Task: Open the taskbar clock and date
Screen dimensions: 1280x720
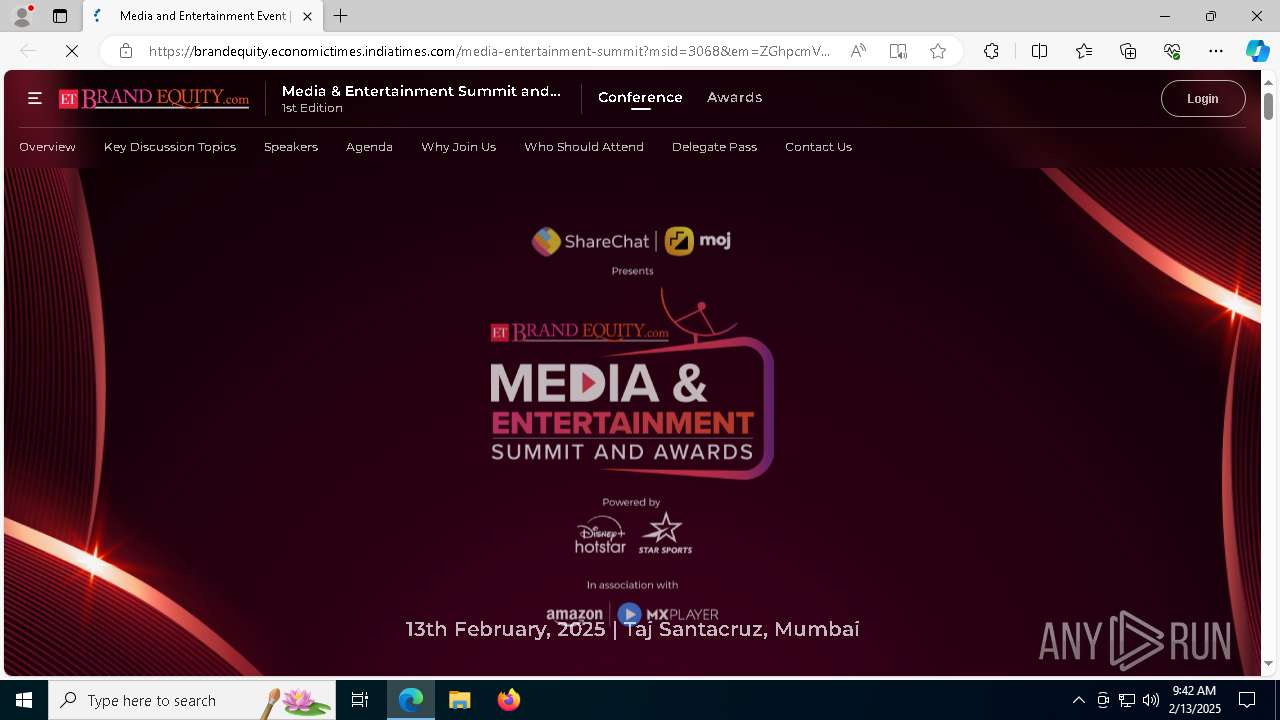Action: (x=1196, y=700)
